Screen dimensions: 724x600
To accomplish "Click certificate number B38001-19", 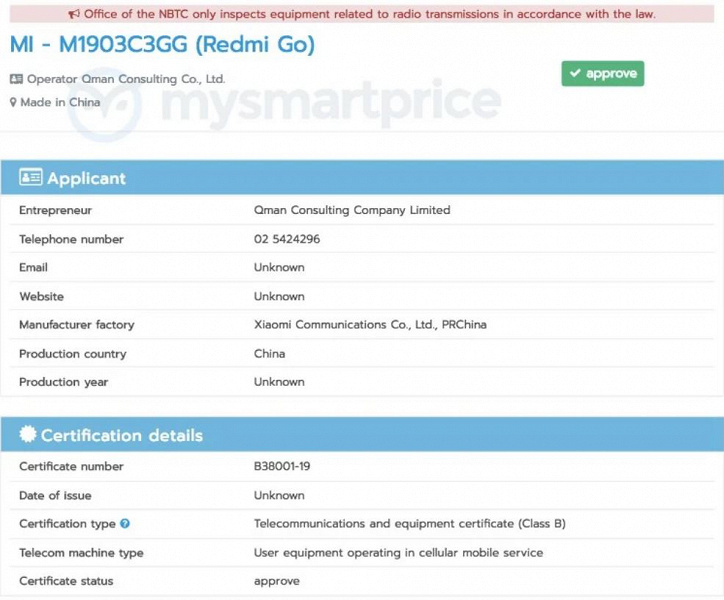I will coord(282,467).
